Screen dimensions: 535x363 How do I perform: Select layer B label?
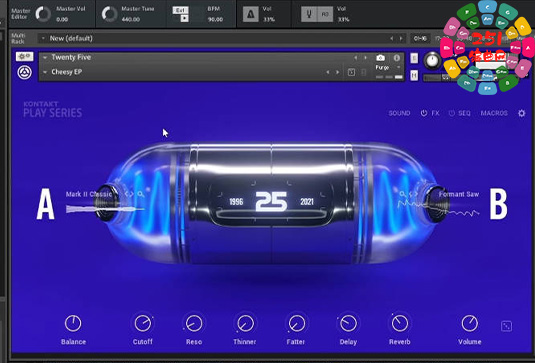(x=498, y=204)
